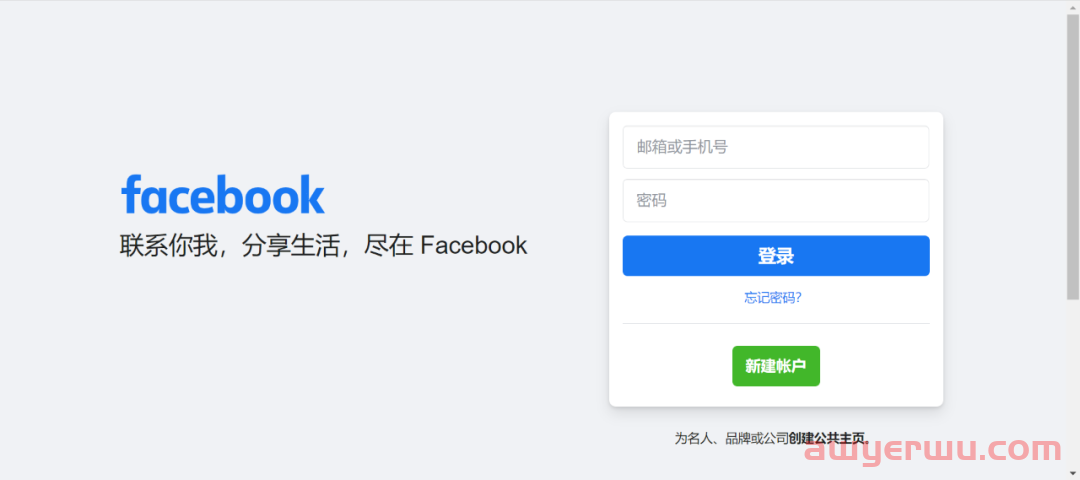Click the letter f of the facebook logo
The image size is (1080, 480).
[x=131, y=194]
